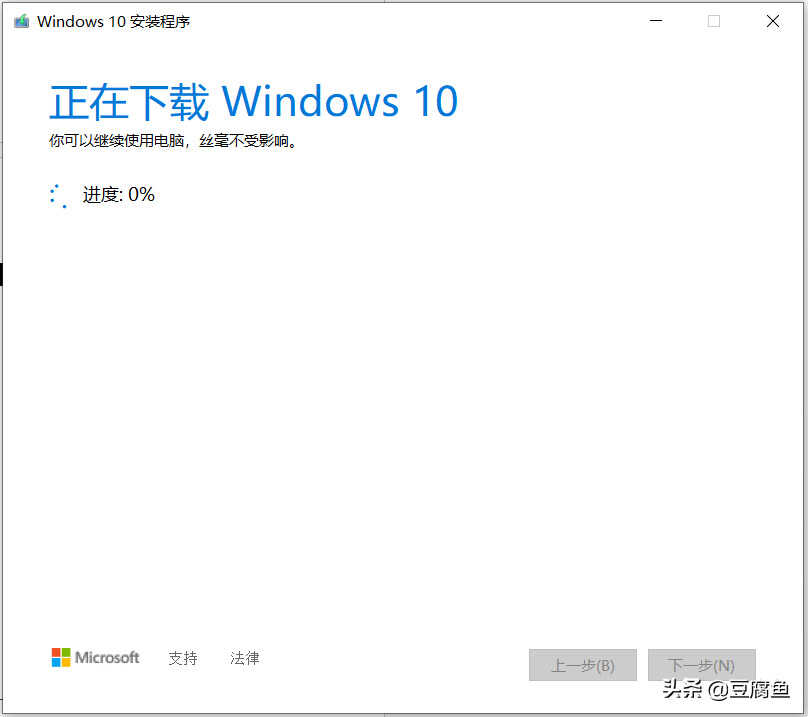Click the Windows 10 setup title bar icon
Image resolution: width=808 pixels, height=717 pixels.
click(x=22, y=22)
